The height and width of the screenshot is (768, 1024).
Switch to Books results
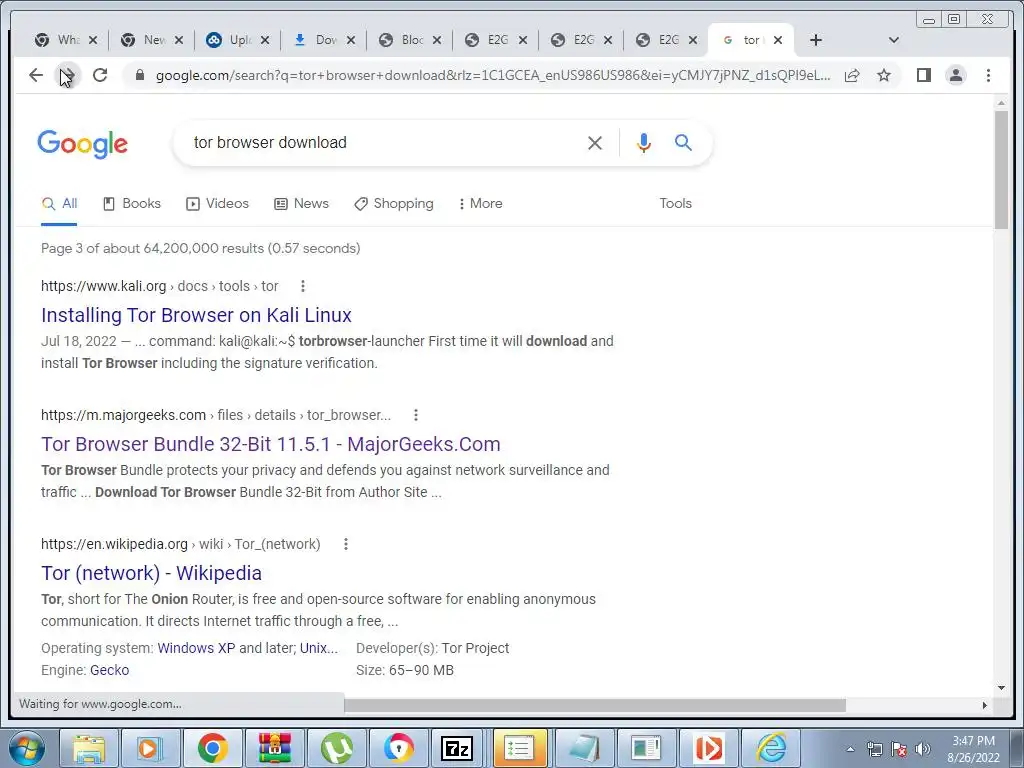tap(132, 203)
